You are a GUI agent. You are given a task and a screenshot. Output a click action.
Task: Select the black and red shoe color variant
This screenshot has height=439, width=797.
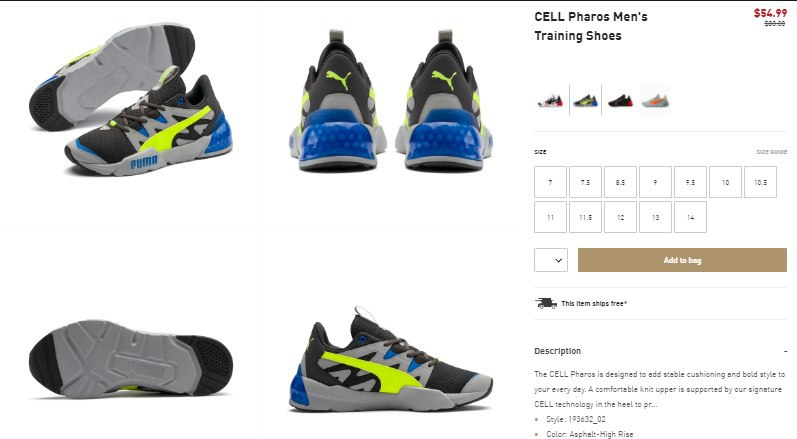point(620,100)
